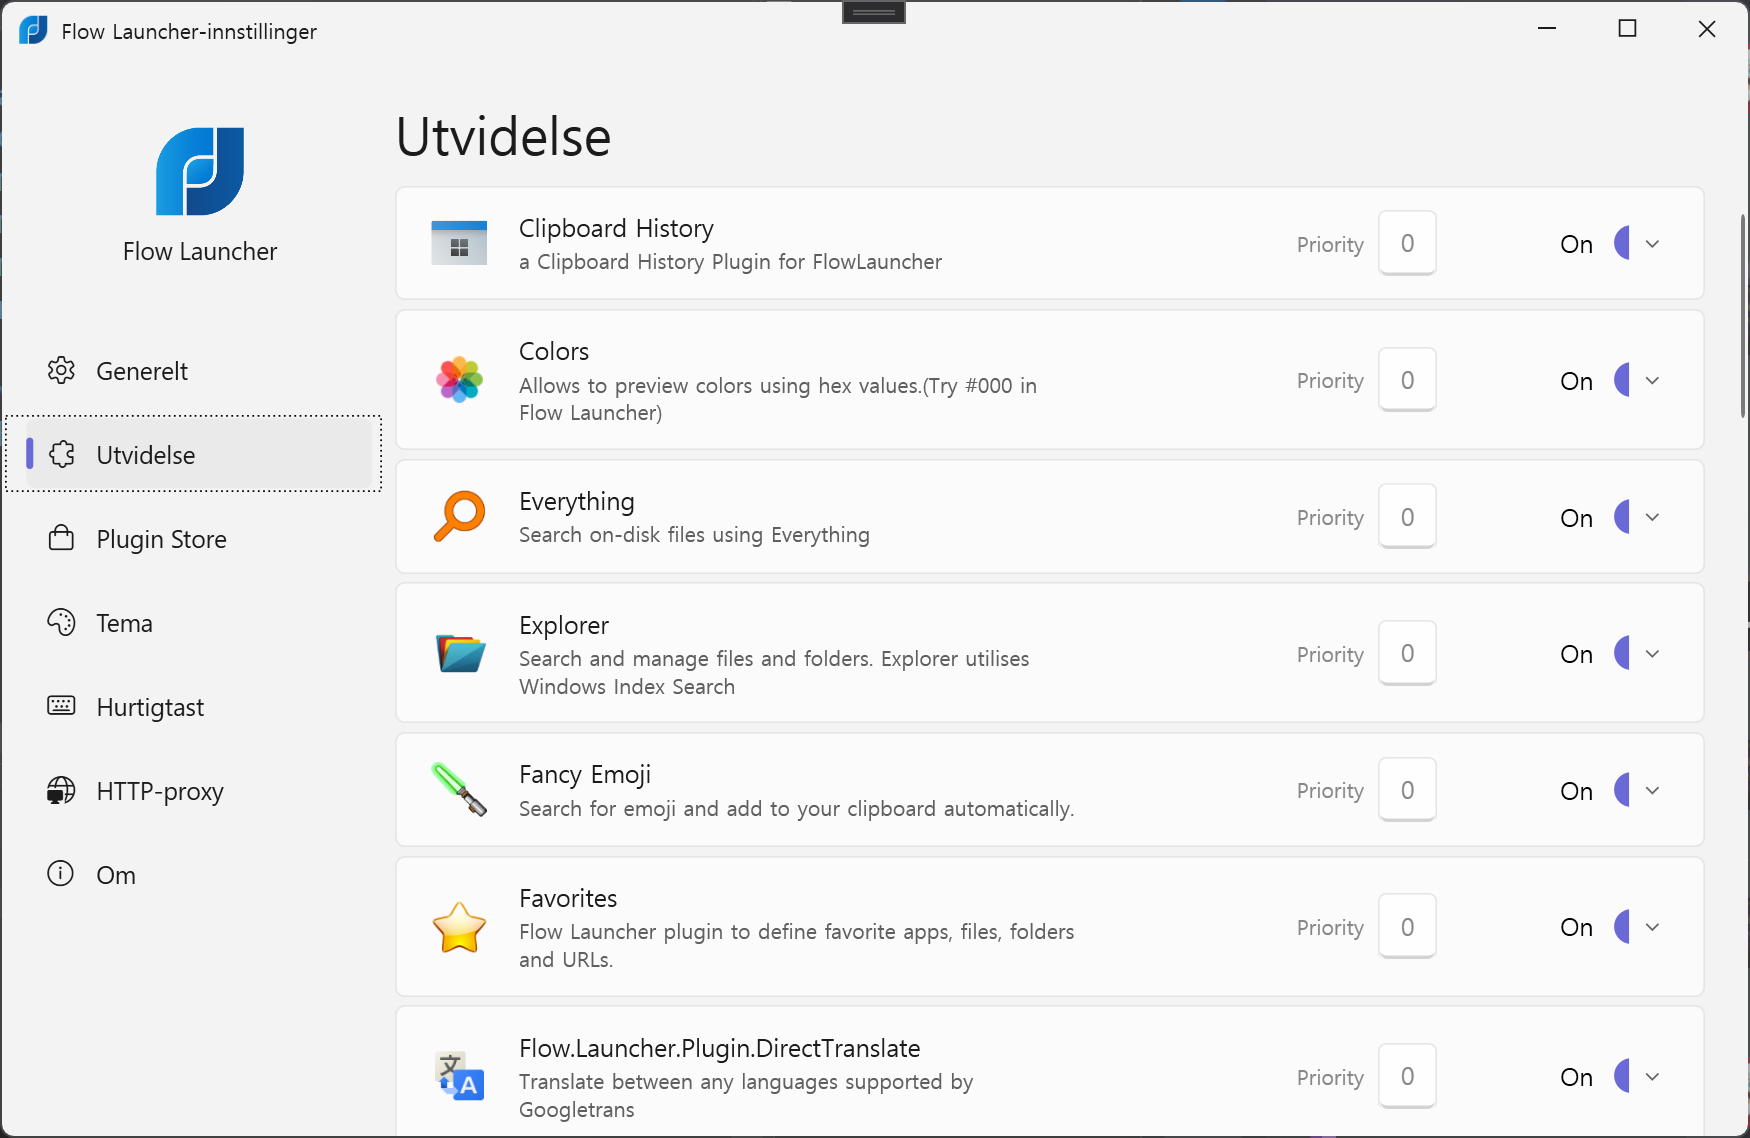Click the Everything plugin title text
The width and height of the screenshot is (1750, 1138).
tap(577, 501)
